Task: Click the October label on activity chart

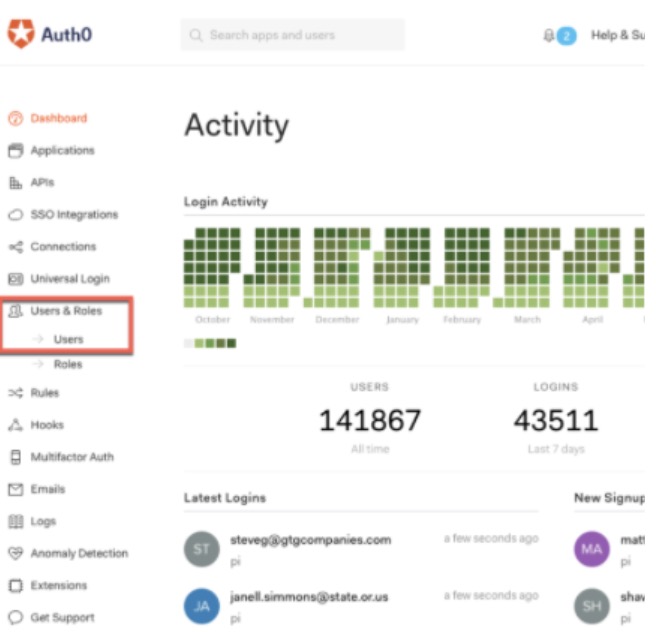Action: [x=213, y=320]
